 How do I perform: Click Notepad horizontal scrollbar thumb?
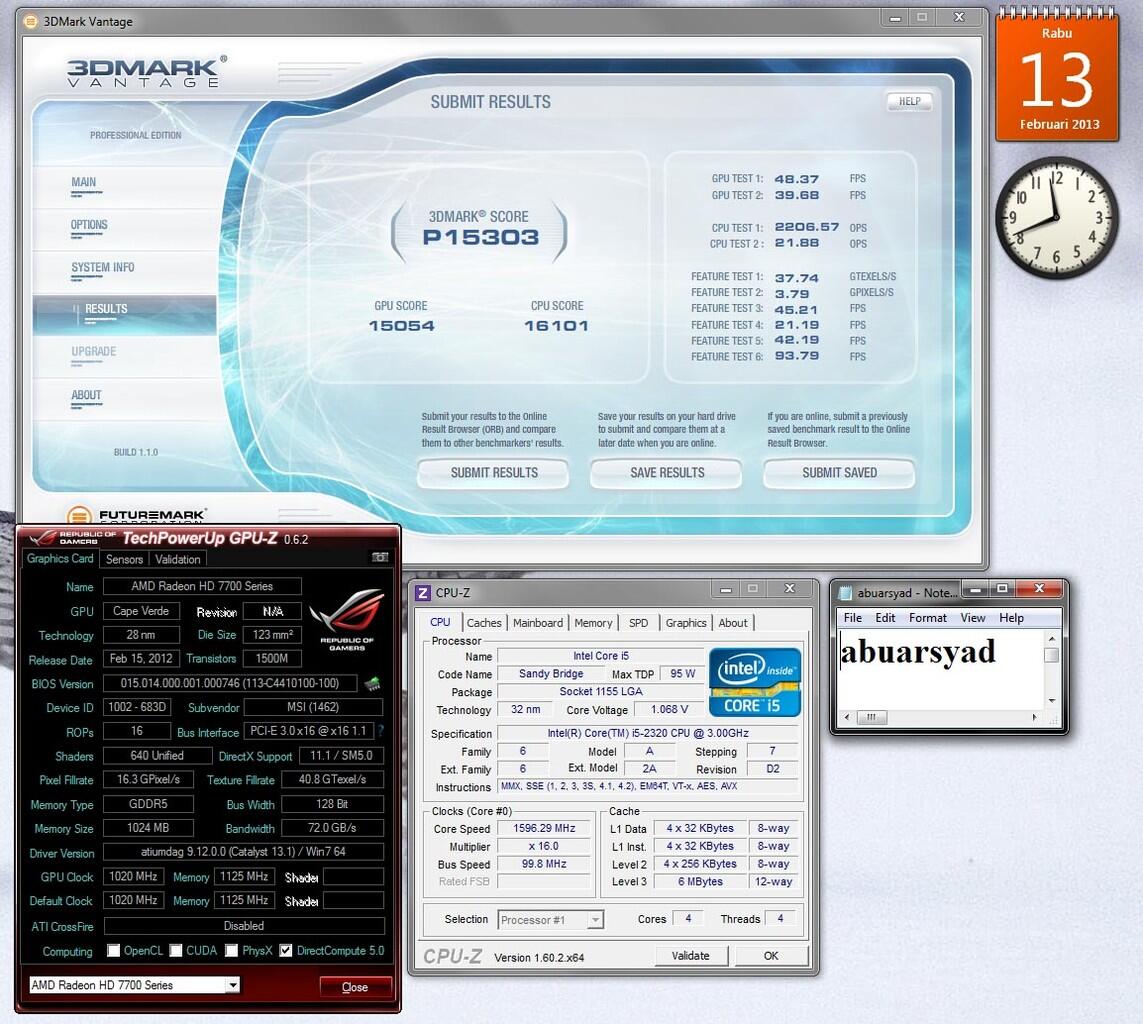[x=871, y=717]
